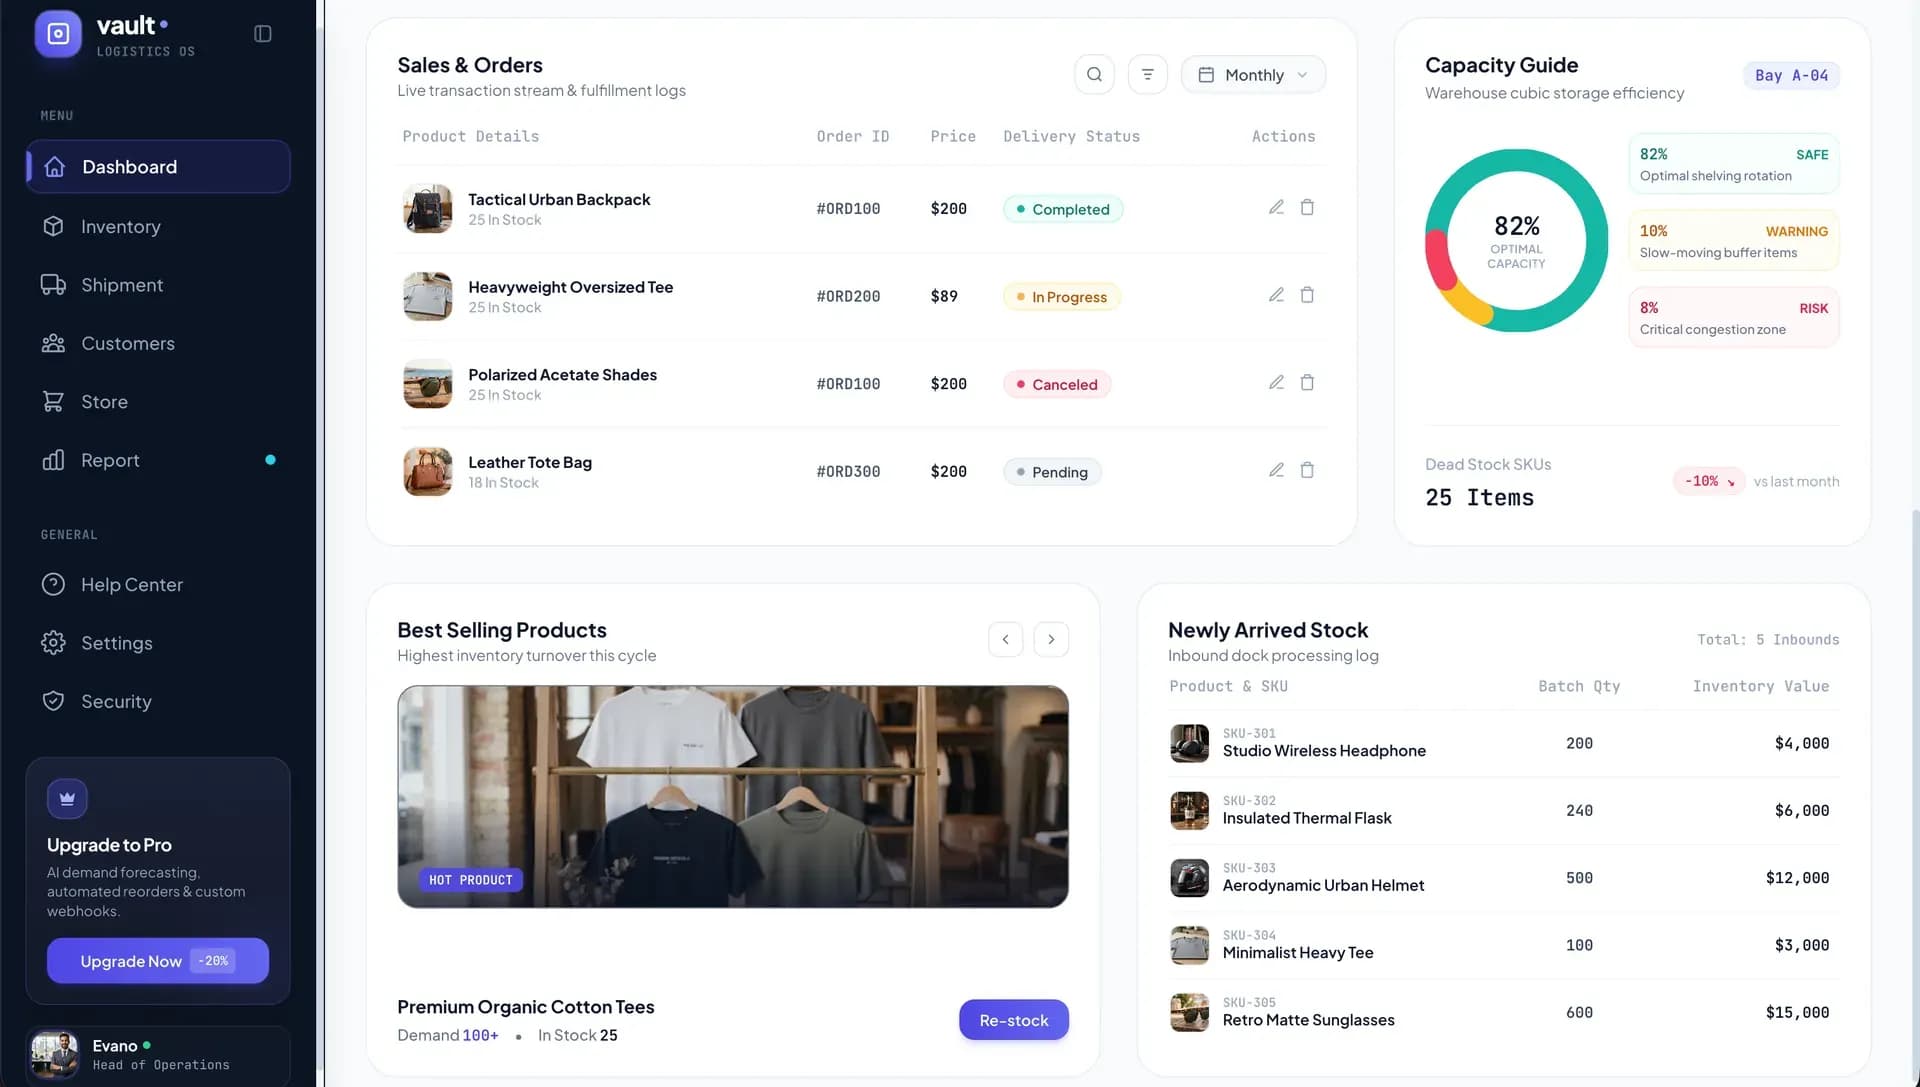Show next best selling product

(1051, 640)
